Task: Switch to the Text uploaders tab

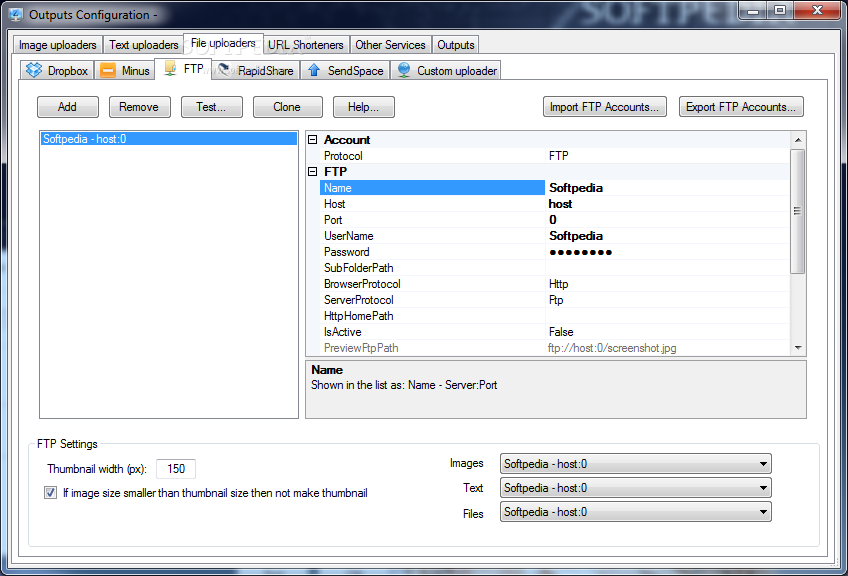Action: point(144,45)
